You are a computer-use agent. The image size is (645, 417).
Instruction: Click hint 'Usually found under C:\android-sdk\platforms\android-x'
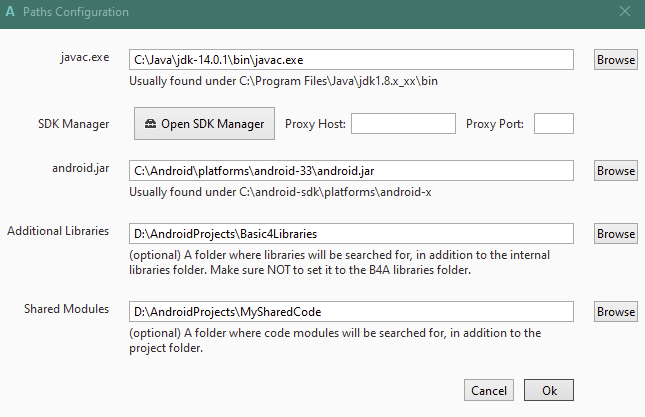point(280,192)
